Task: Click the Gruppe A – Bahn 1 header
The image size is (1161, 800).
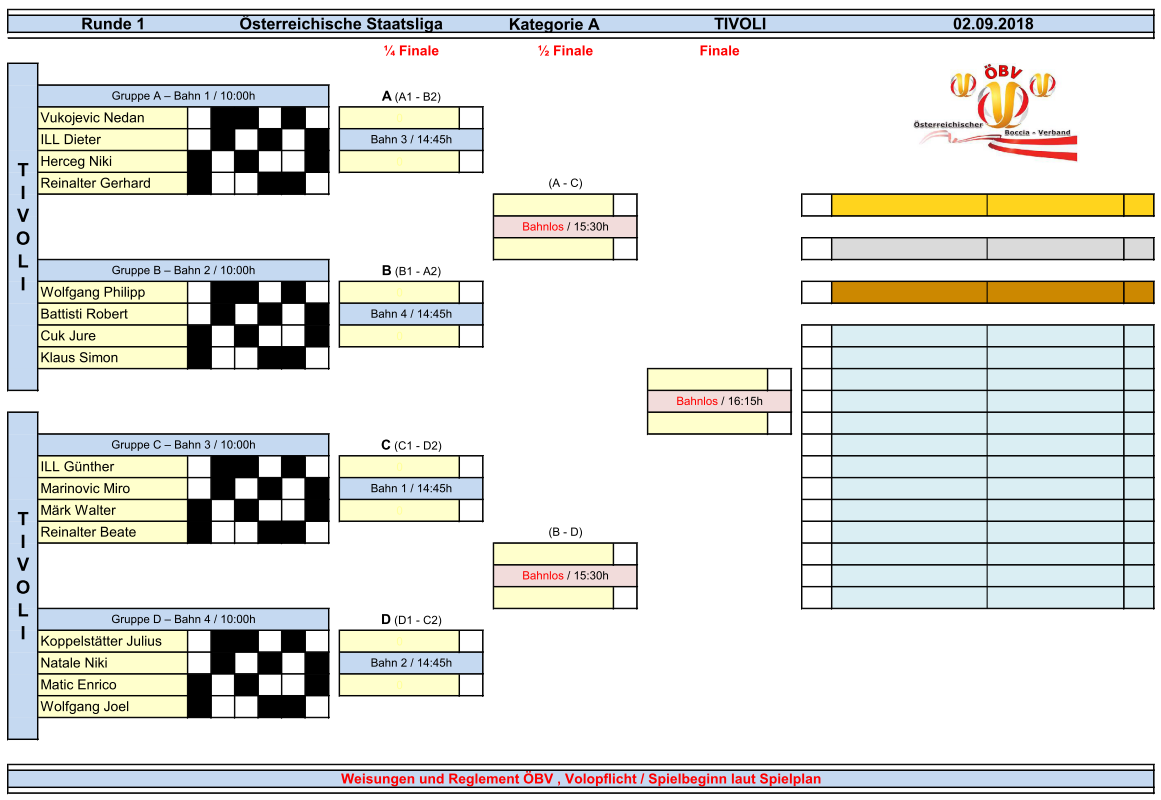Action: (x=183, y=96)
